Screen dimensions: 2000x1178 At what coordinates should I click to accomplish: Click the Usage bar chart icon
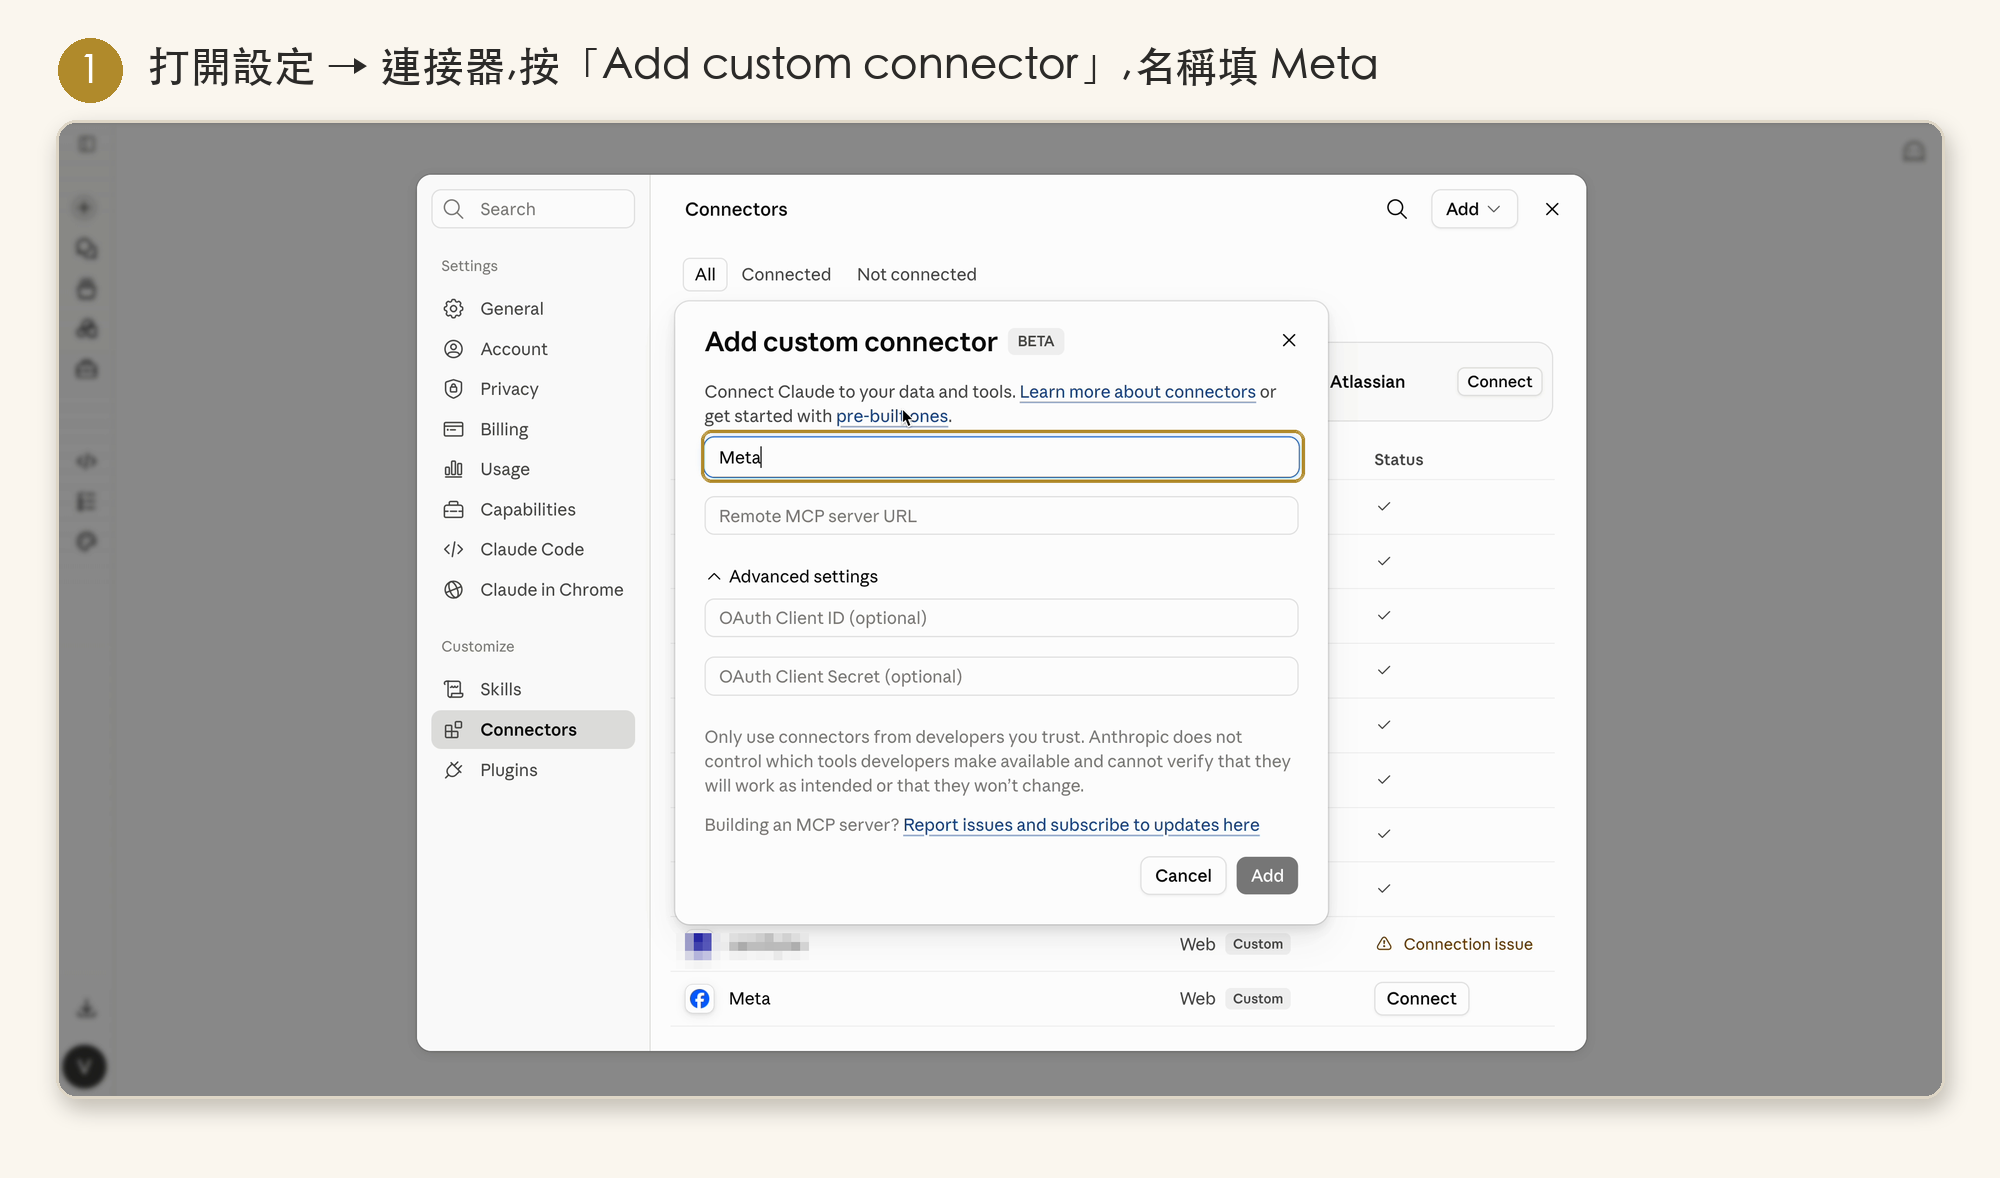(454, 469)
